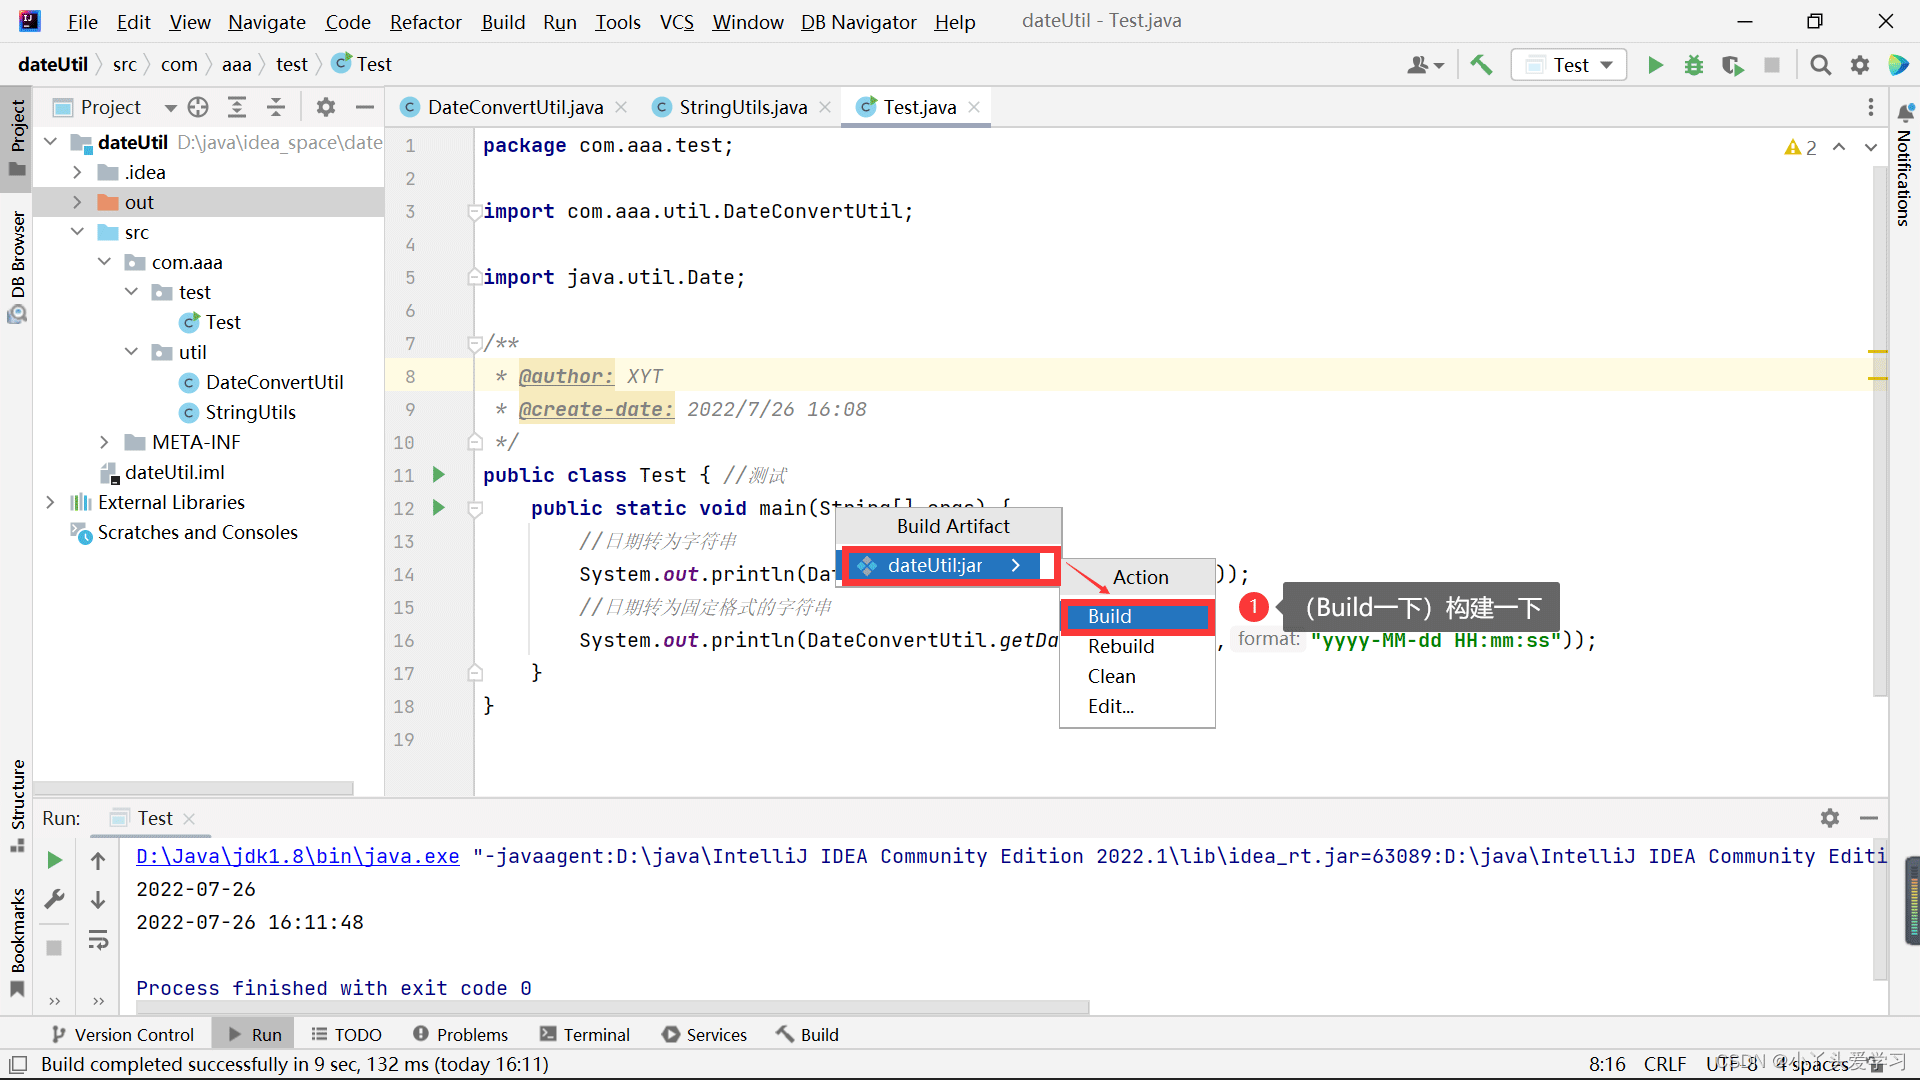Expand External Libraries node

[x=50, y=502]
